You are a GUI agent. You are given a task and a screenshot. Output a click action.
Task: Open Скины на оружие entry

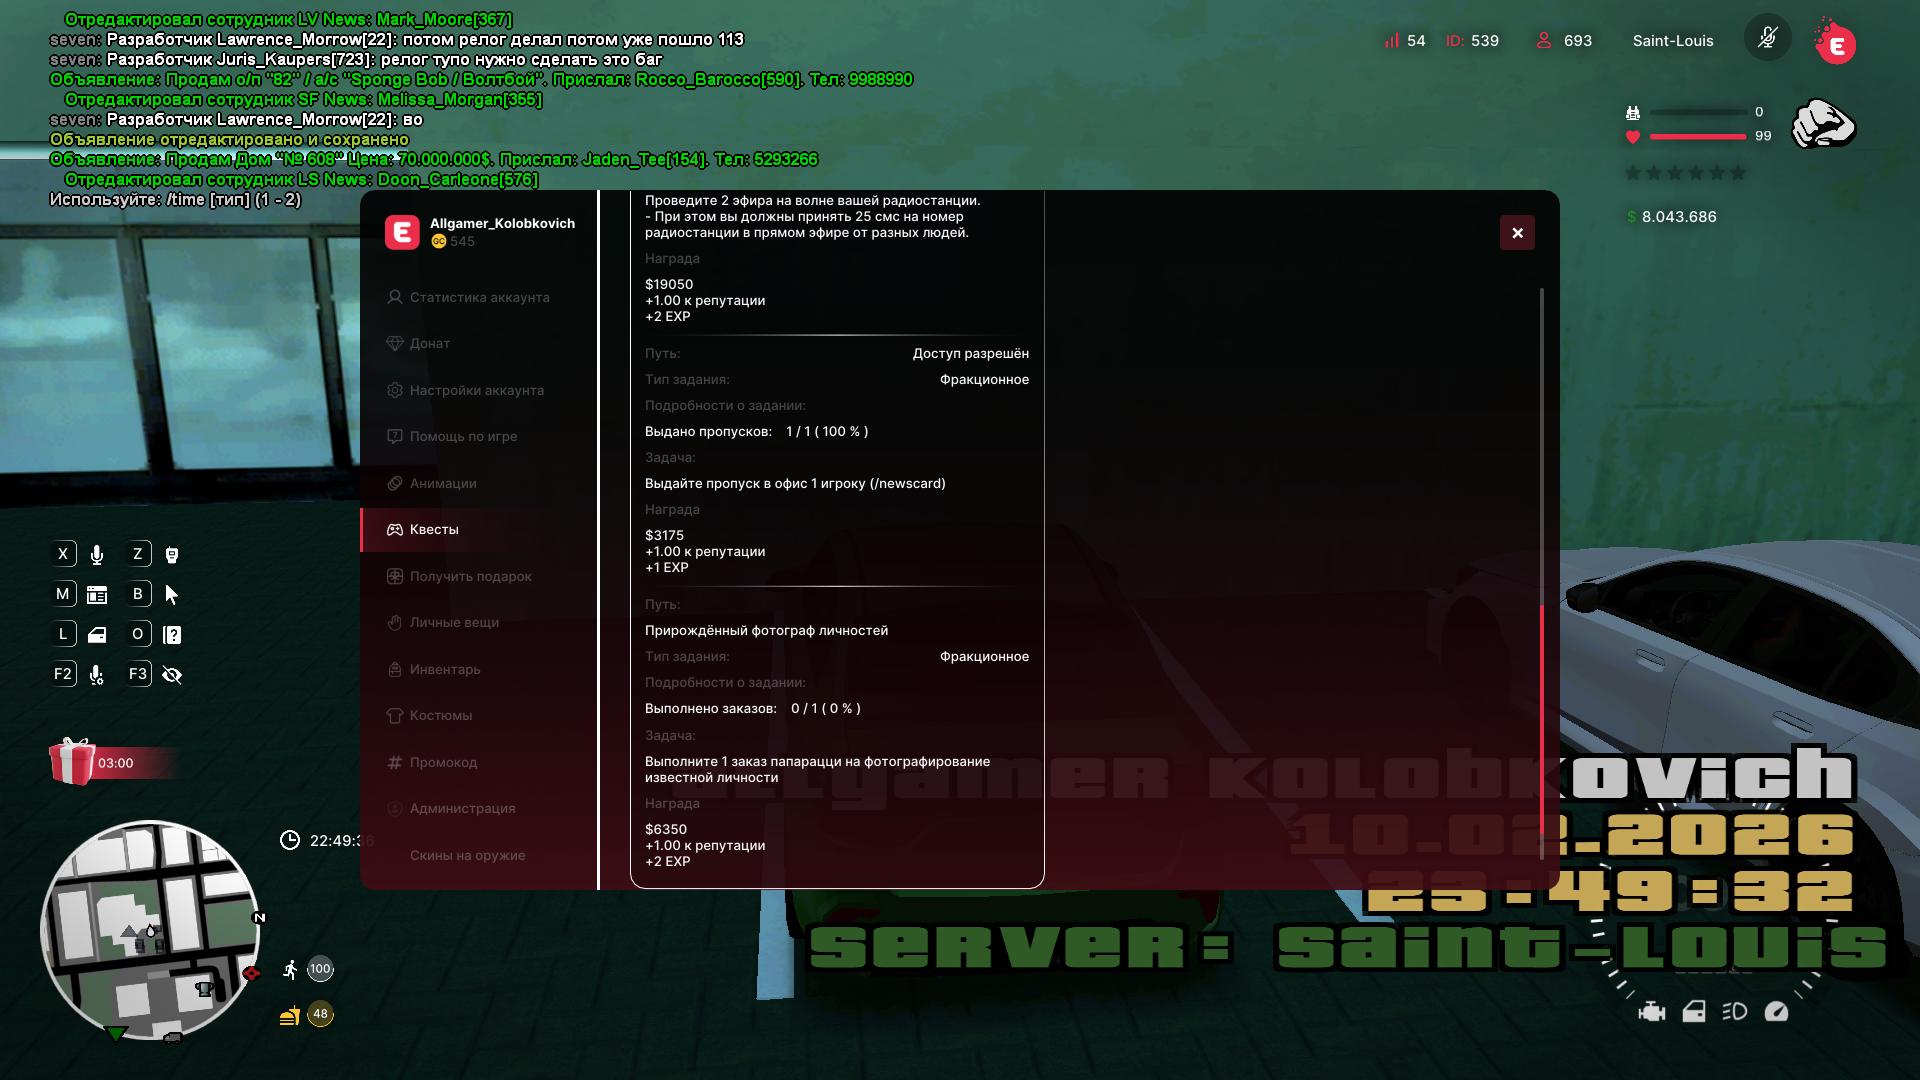466,856
